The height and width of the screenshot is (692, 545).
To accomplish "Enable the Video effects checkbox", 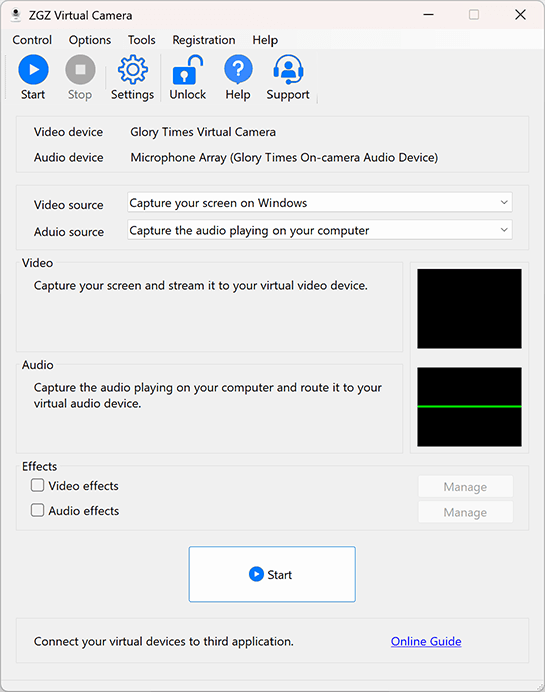I will pyautogui.click(x=38, y=485).
